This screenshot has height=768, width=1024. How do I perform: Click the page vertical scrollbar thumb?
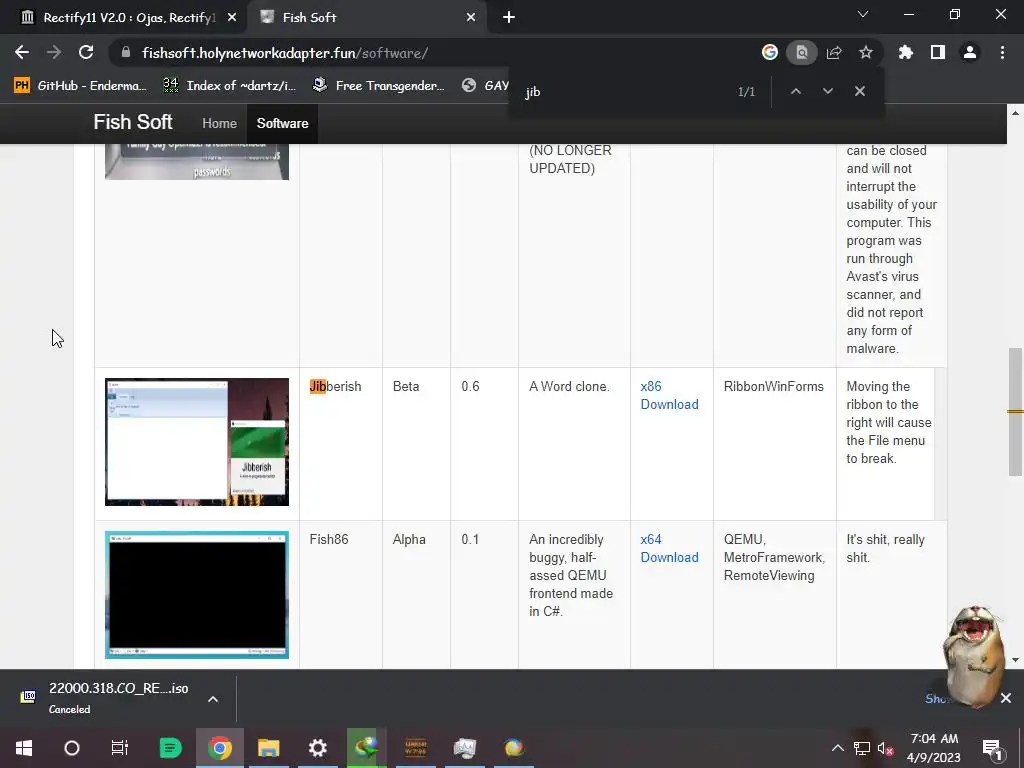point(1015,412)
